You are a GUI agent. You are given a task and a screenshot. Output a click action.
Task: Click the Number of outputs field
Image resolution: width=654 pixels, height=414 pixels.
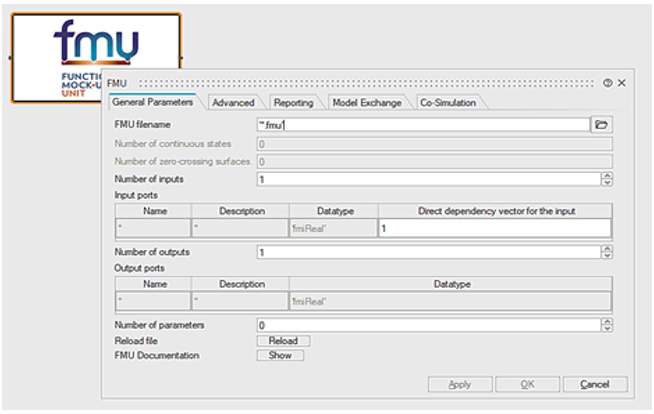[x=427, y=252]
